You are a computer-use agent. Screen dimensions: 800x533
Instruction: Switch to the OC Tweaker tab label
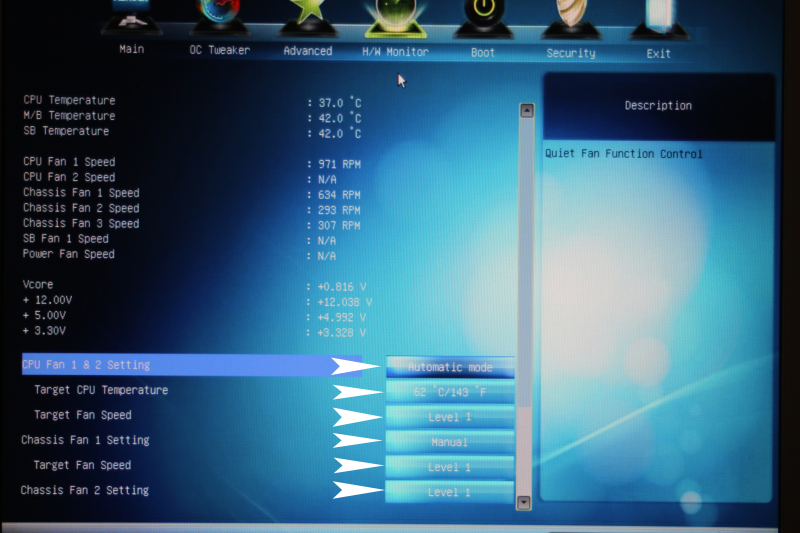(x=220, y=50)
